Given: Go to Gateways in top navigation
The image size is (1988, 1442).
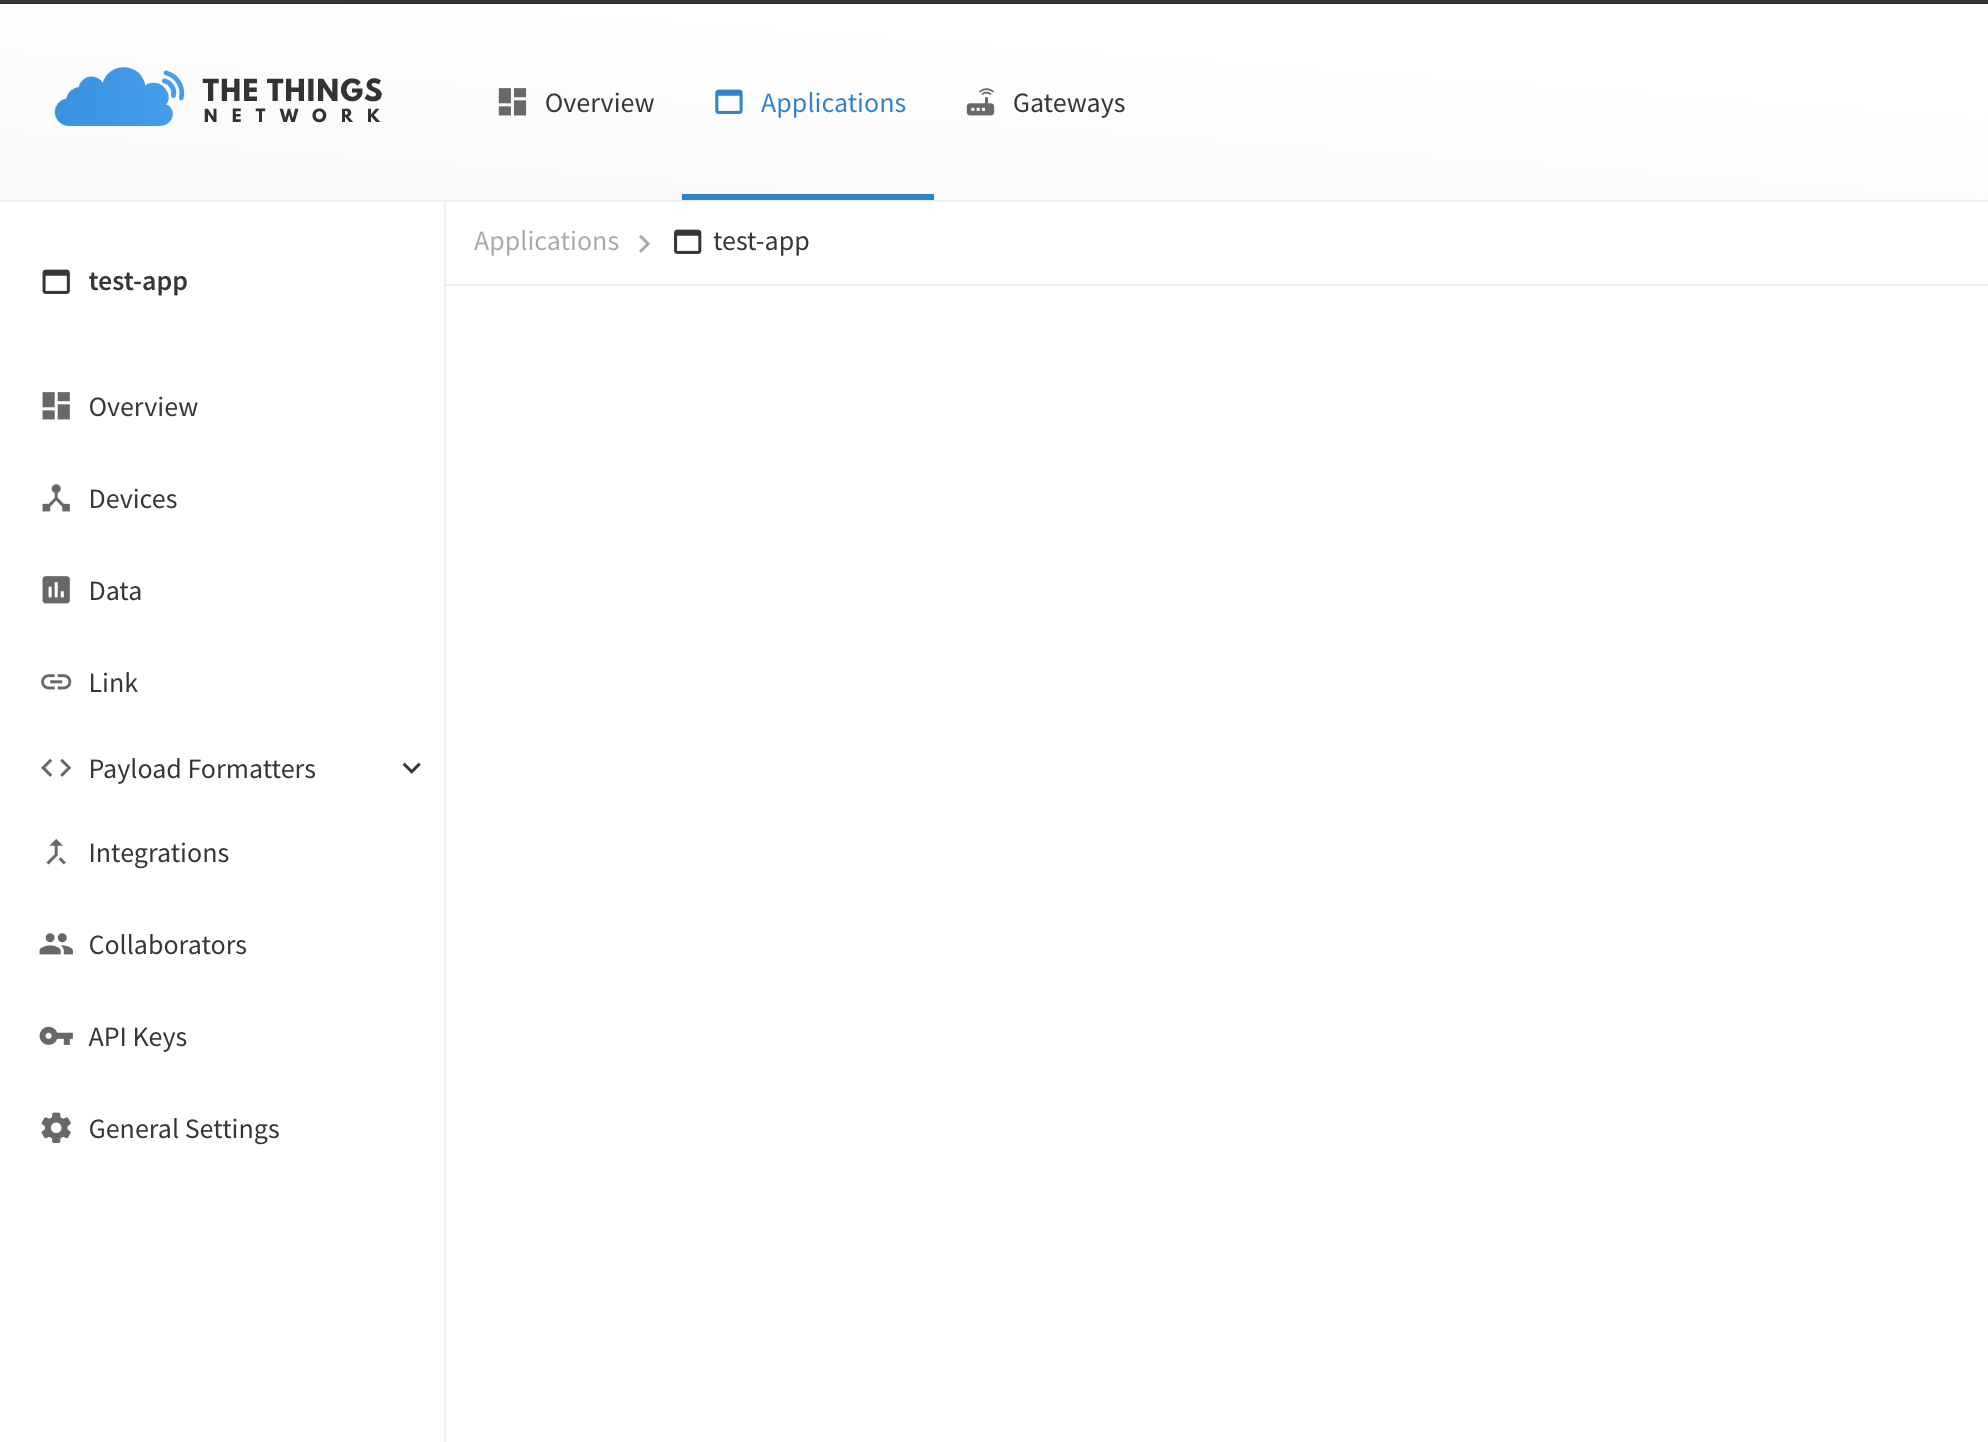Looking at the screenshot, I should pos(1068,103).
